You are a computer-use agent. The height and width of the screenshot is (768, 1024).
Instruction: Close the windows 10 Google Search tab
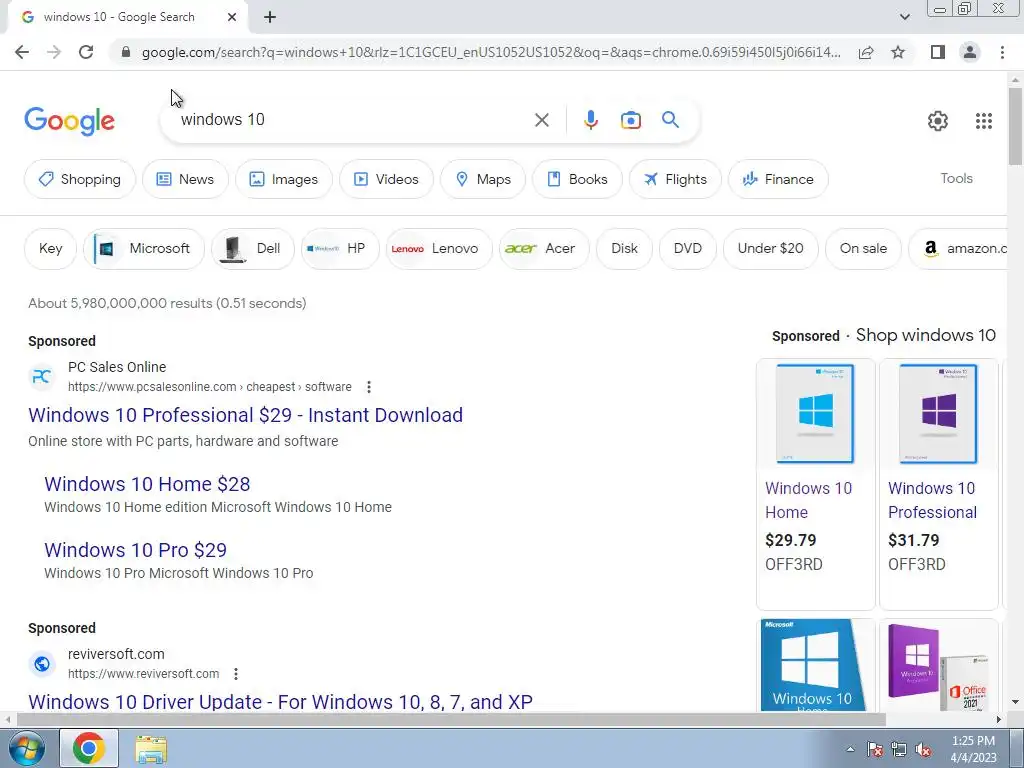click(x=232, y=18)
